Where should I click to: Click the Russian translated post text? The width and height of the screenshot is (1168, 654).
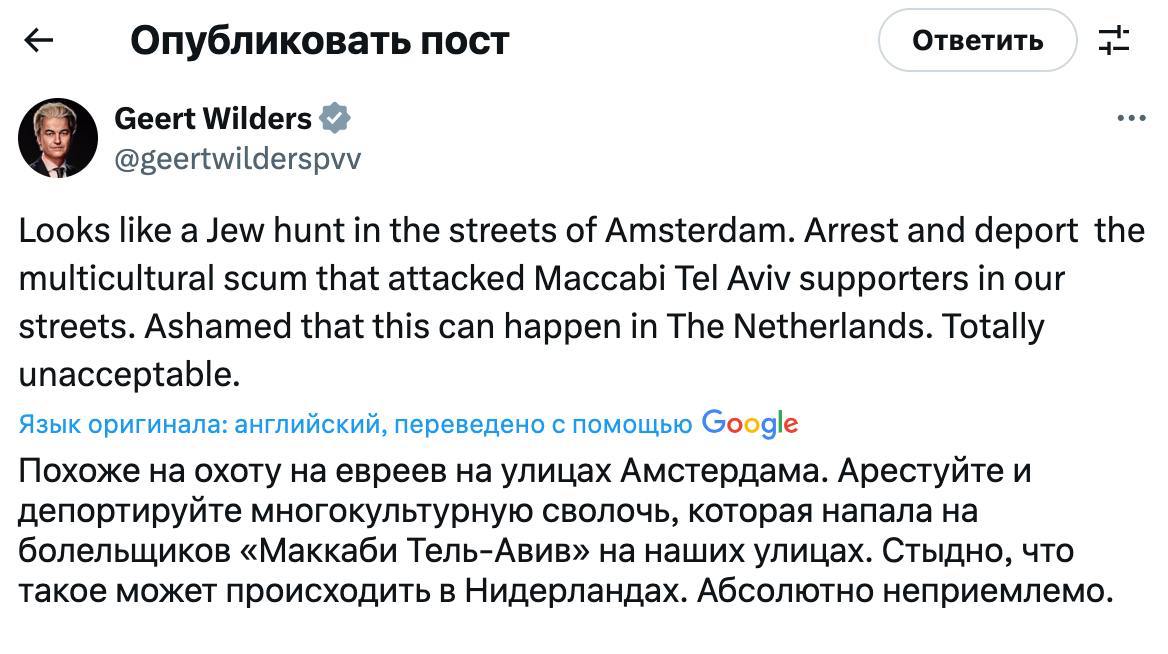566,531
